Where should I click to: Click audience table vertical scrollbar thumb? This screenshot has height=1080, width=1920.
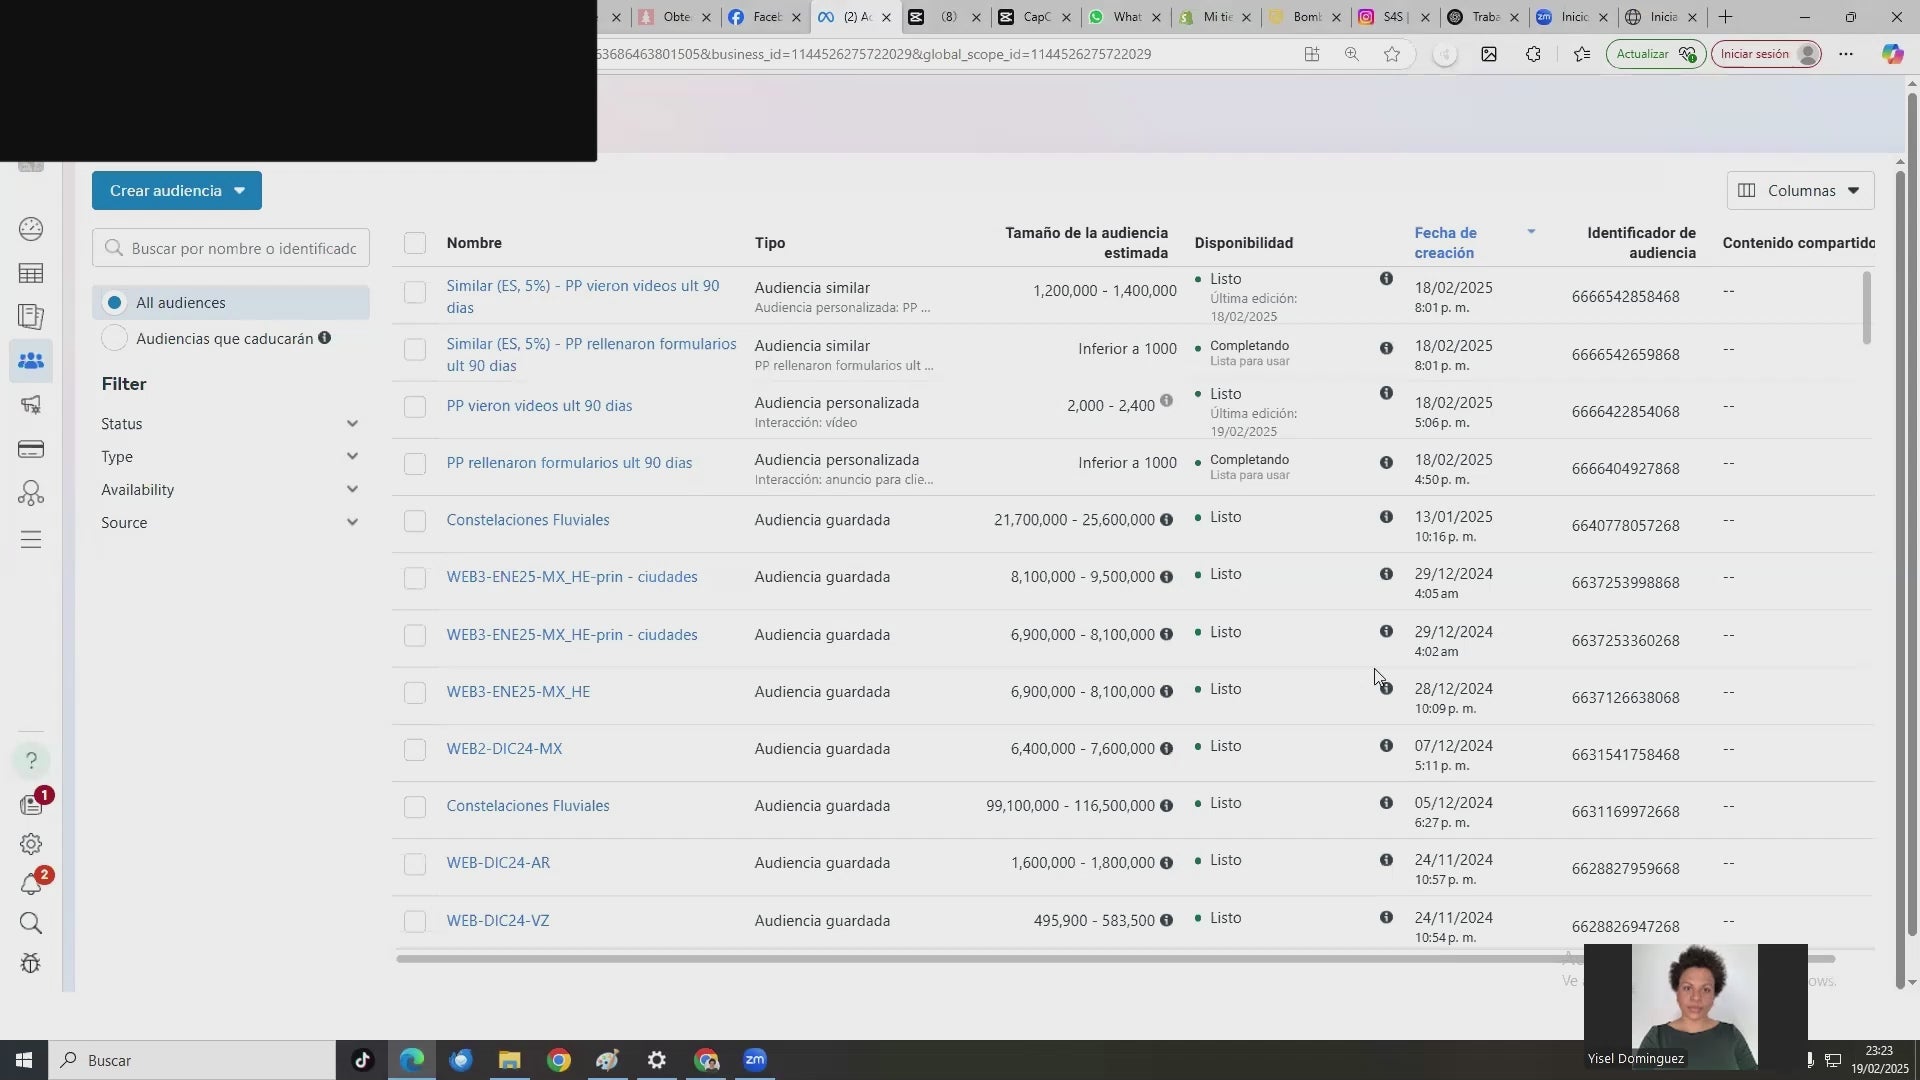coord(1866,308)
